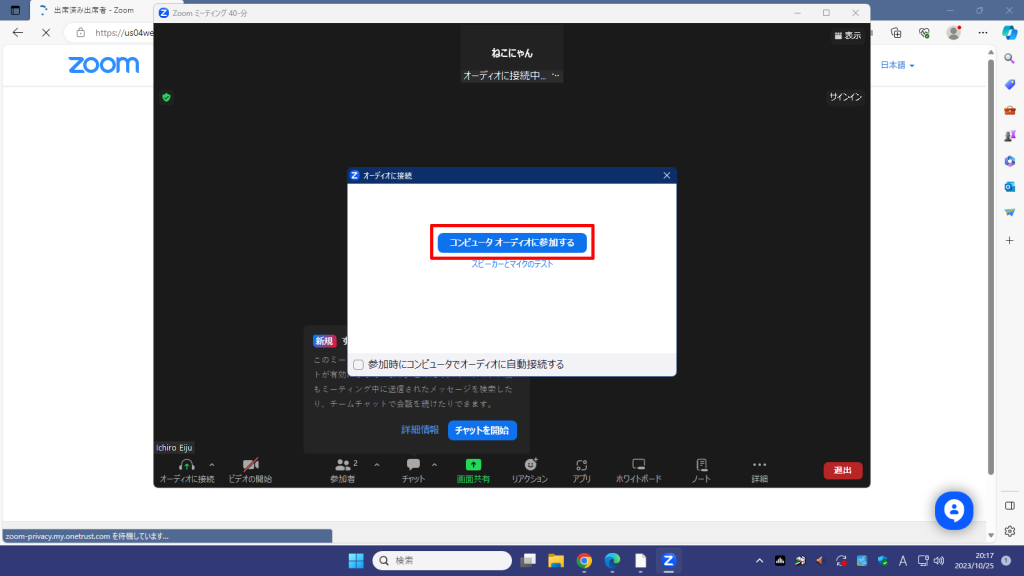The height and width of the screenshot is (576, 1024).
Task: Open the browser tab actions menu icon
Action: pos(15,10)
